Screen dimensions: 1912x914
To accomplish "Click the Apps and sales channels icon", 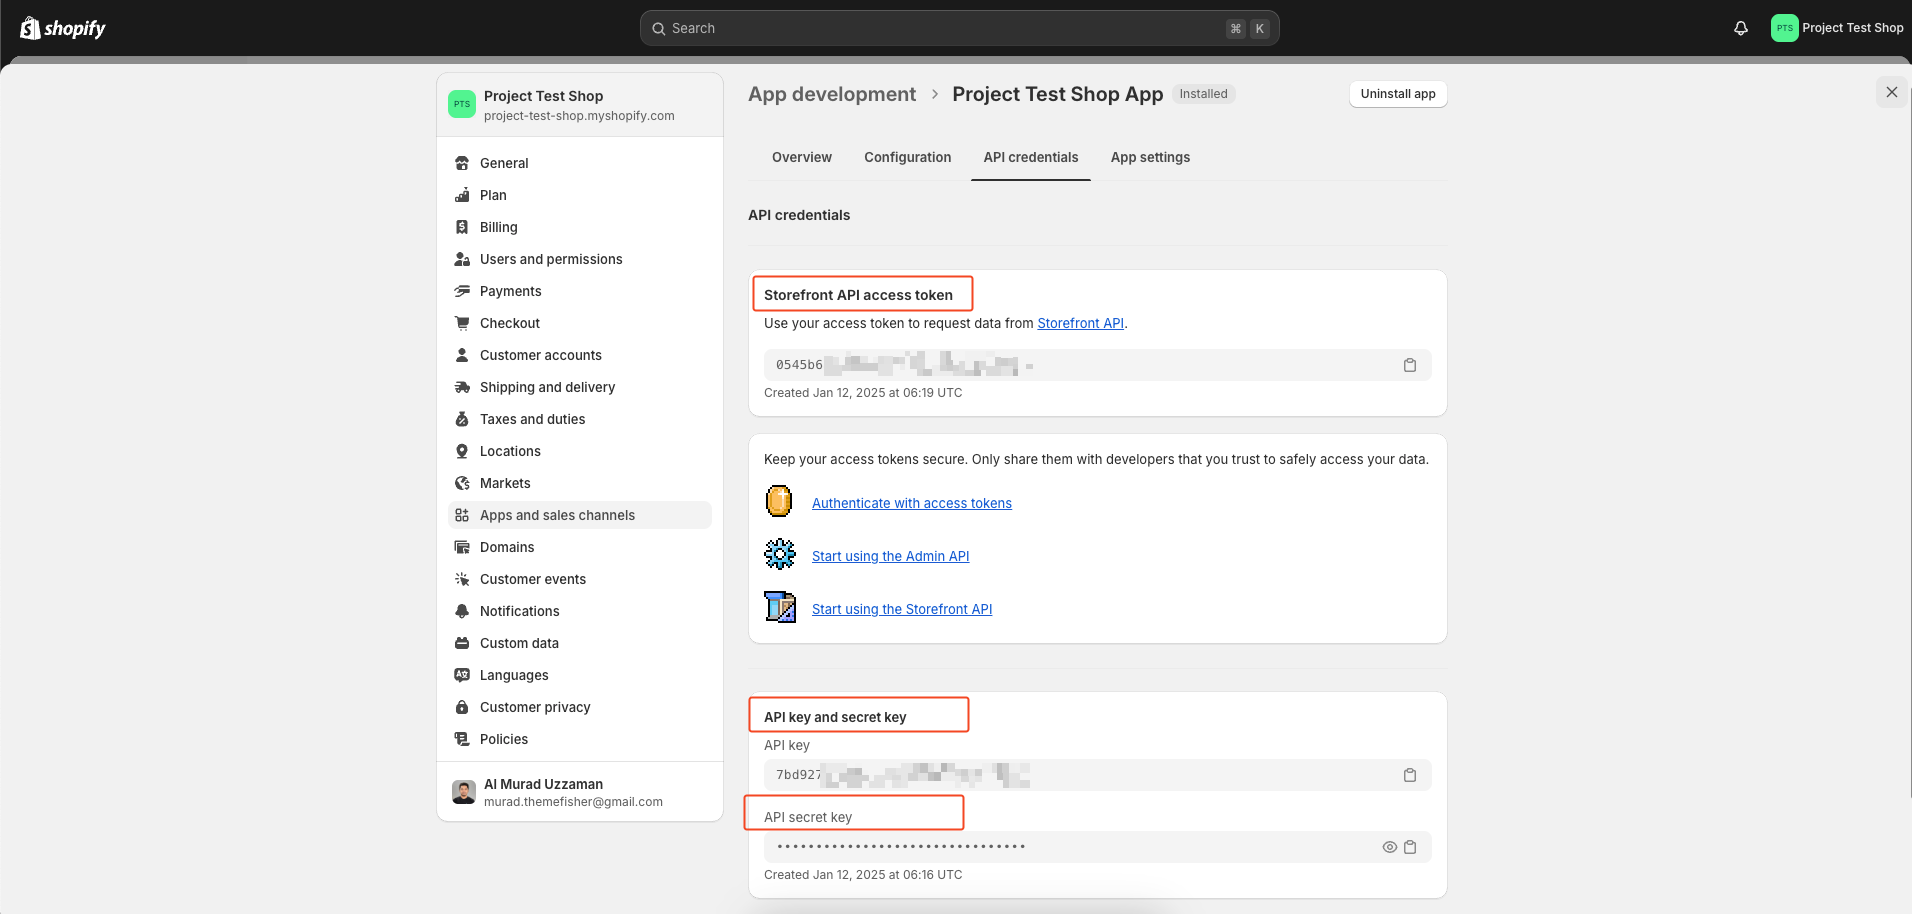I will click(x=462, y=515).
